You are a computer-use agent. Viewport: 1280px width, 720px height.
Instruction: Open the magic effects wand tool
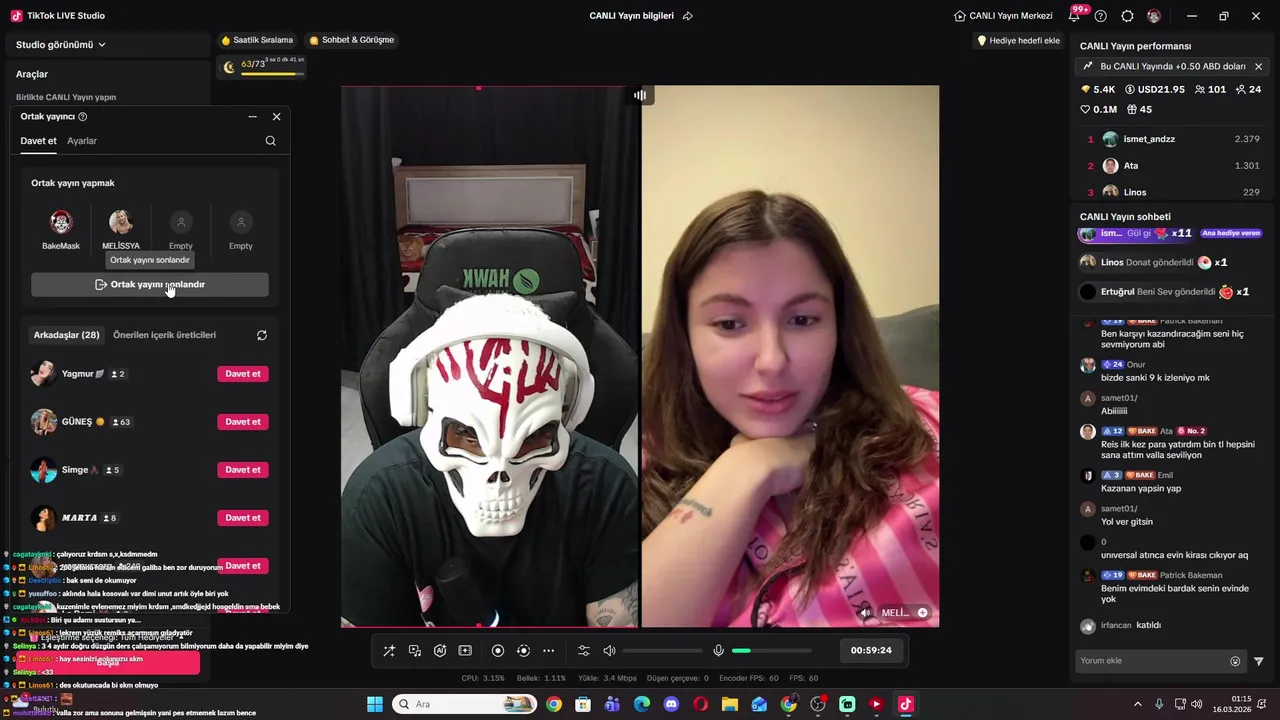[389, 651]
